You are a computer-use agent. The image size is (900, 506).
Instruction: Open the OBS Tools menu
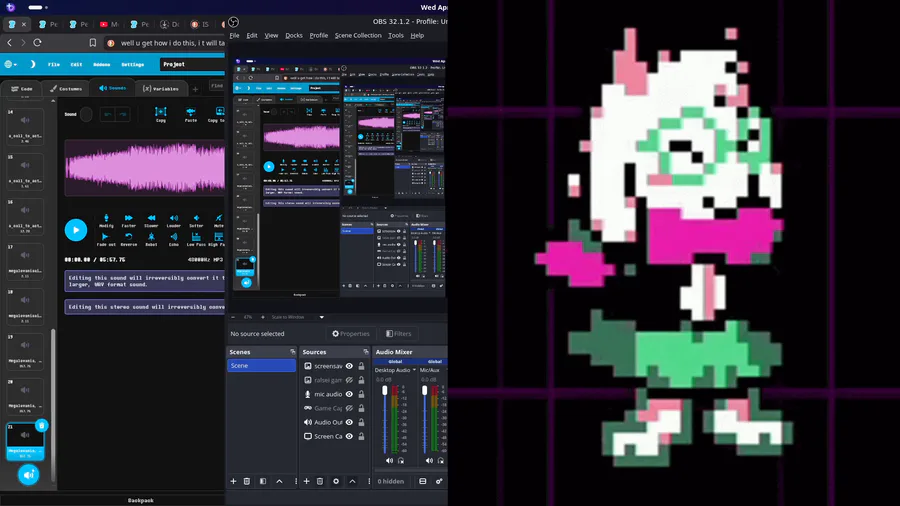point(395,36)
